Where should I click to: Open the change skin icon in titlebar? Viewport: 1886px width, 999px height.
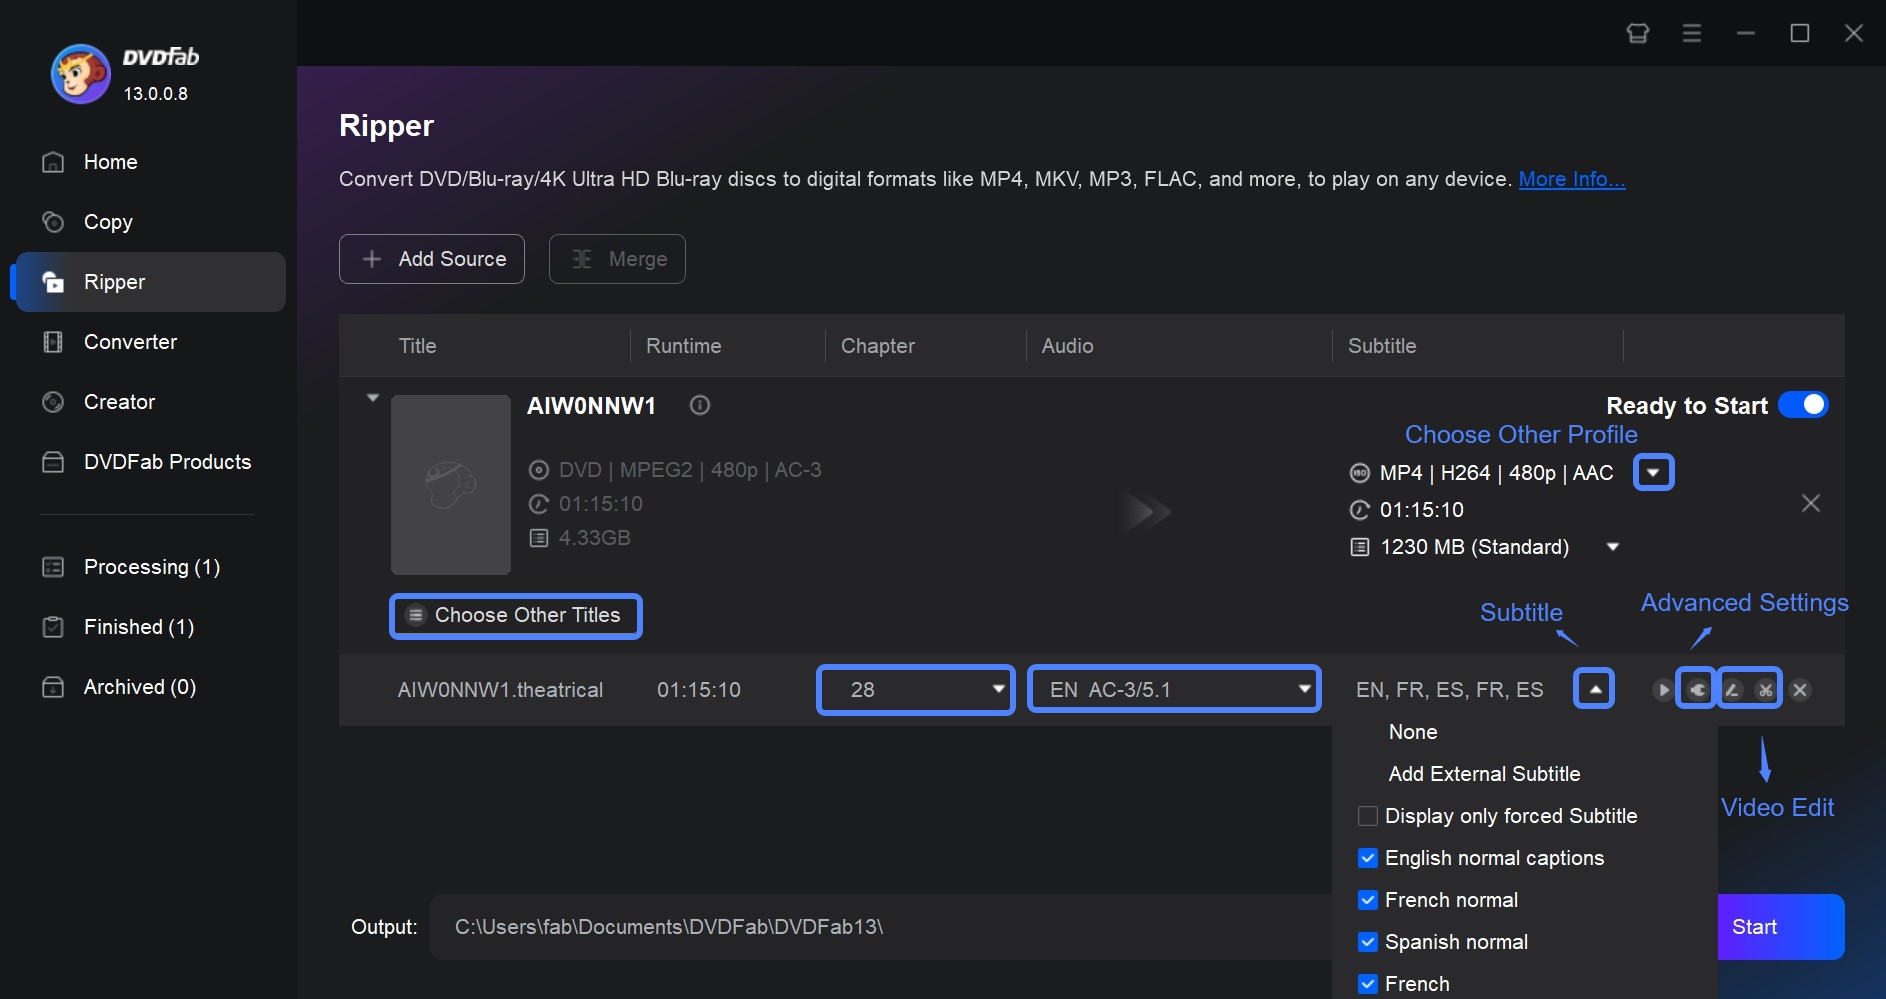point(1637,33)
